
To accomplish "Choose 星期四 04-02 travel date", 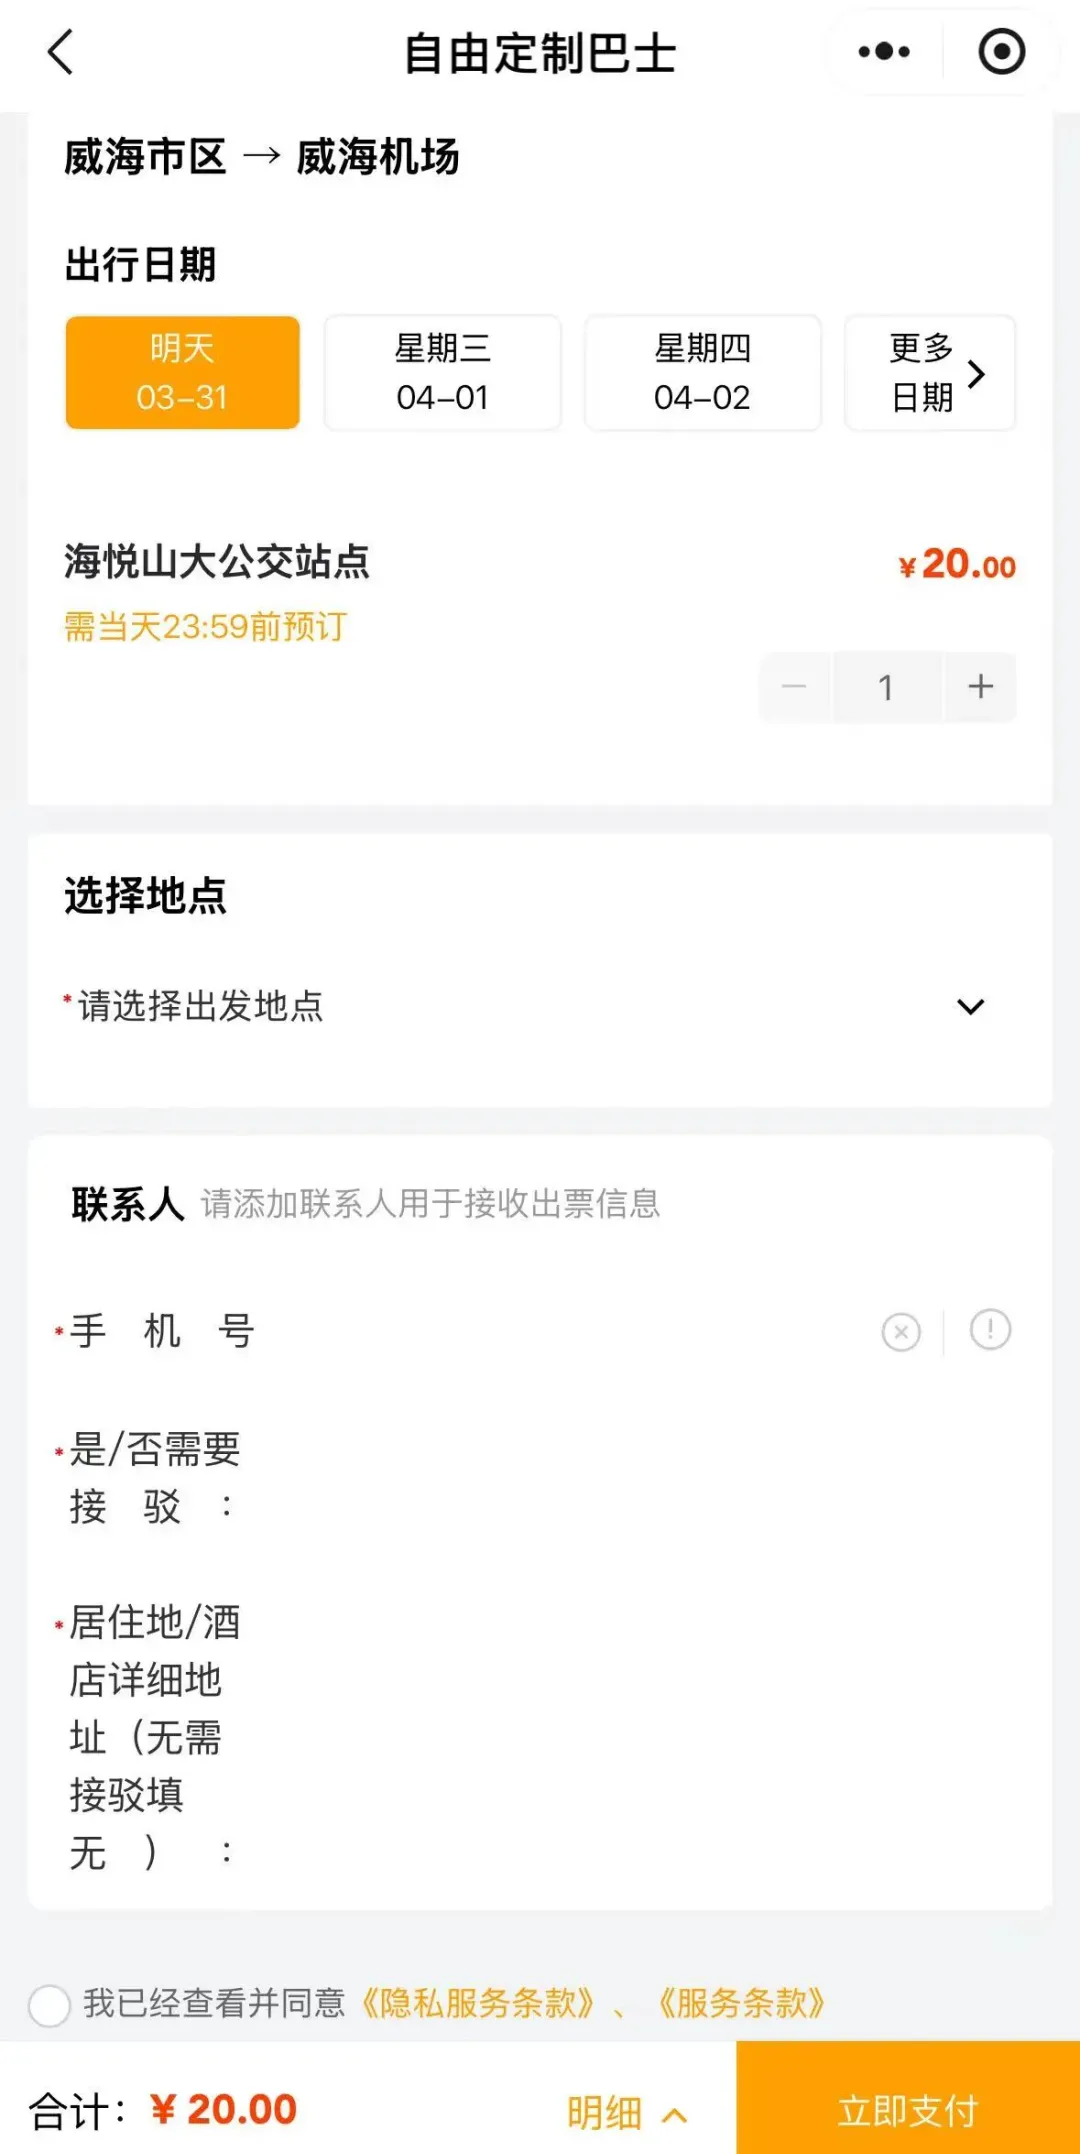I will 702,373.
